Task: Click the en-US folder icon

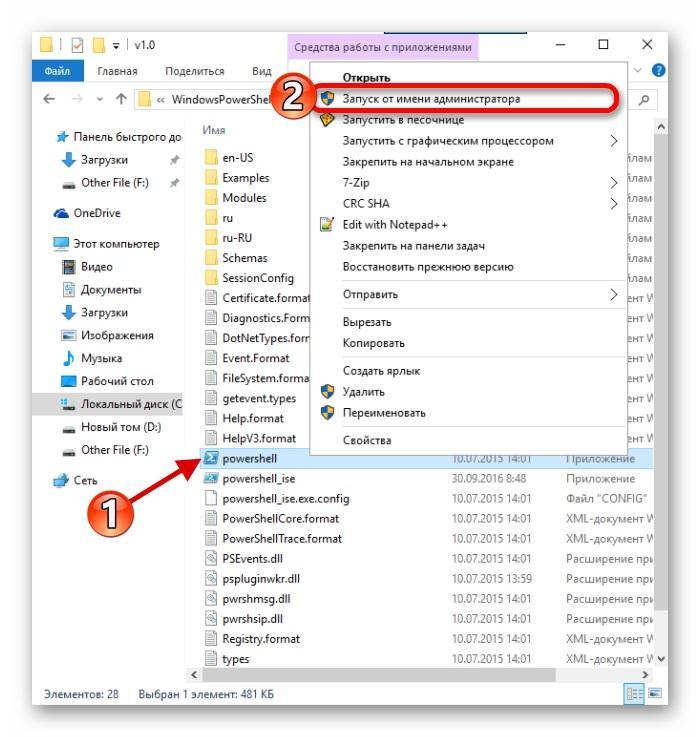Action: coord(212,157)
